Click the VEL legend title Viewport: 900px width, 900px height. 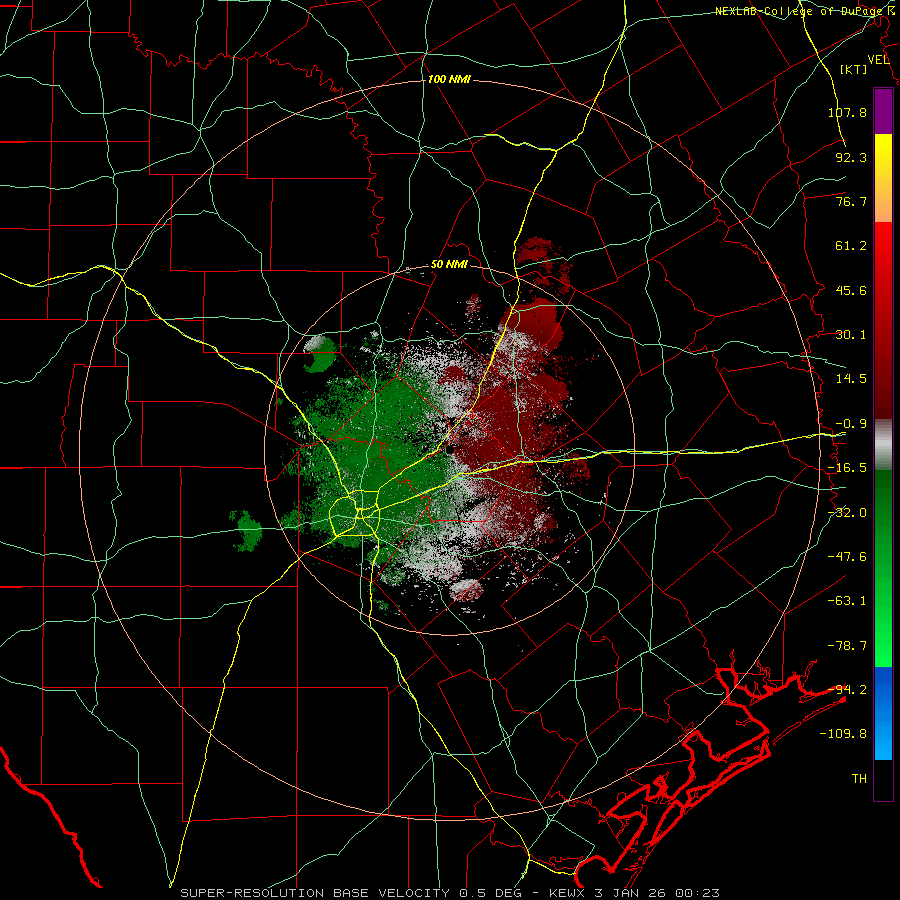tap(878, 60)
